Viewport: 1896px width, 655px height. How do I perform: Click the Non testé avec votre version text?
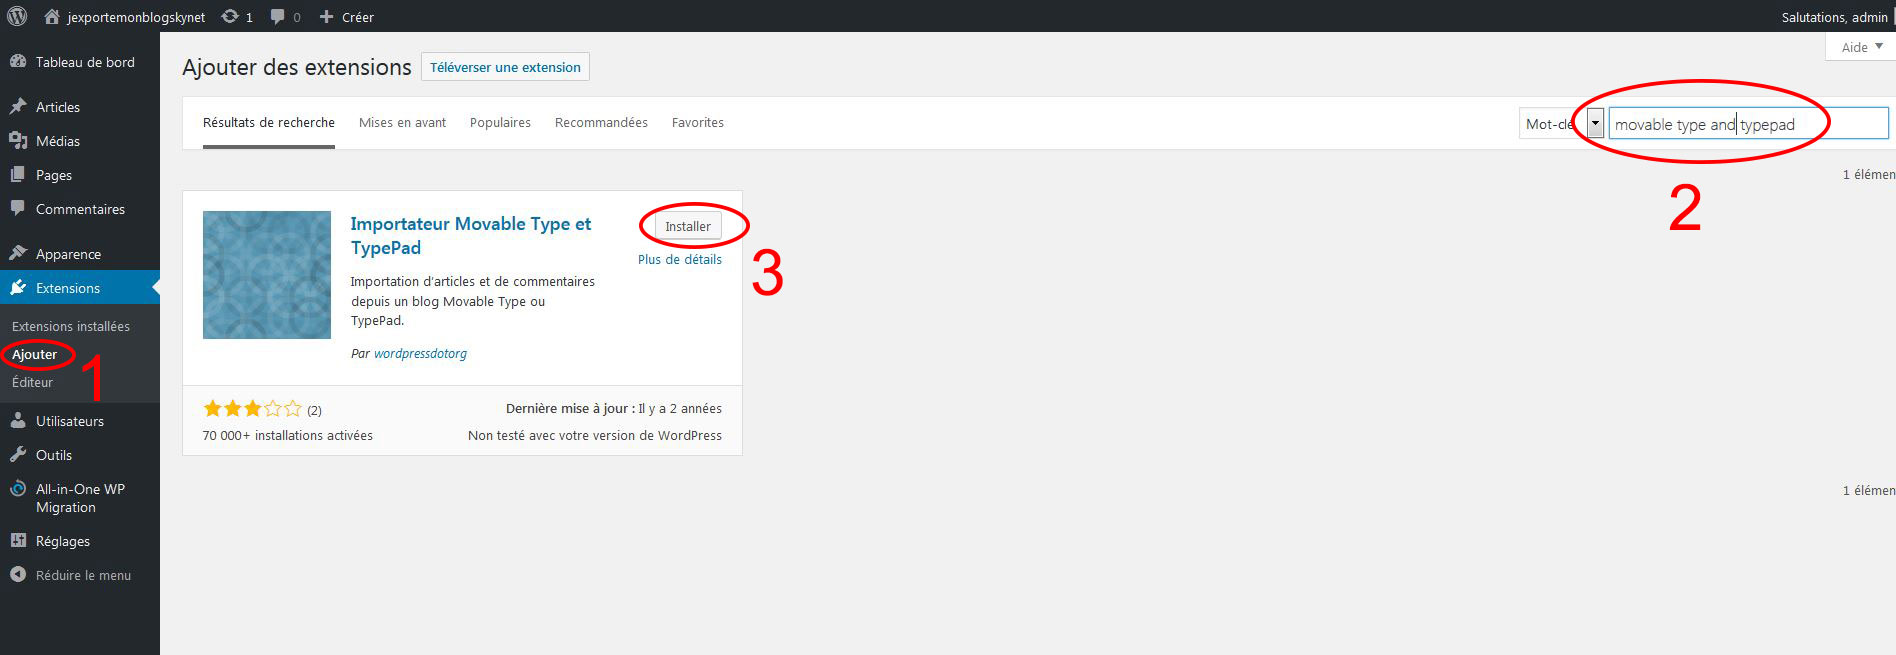[595, 435]
